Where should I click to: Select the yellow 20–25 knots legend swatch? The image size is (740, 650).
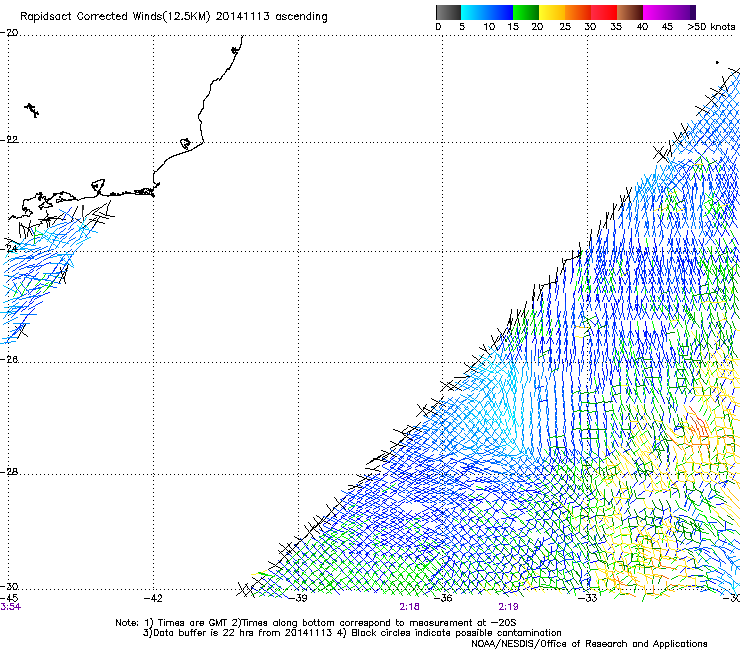tap(552, 12)
